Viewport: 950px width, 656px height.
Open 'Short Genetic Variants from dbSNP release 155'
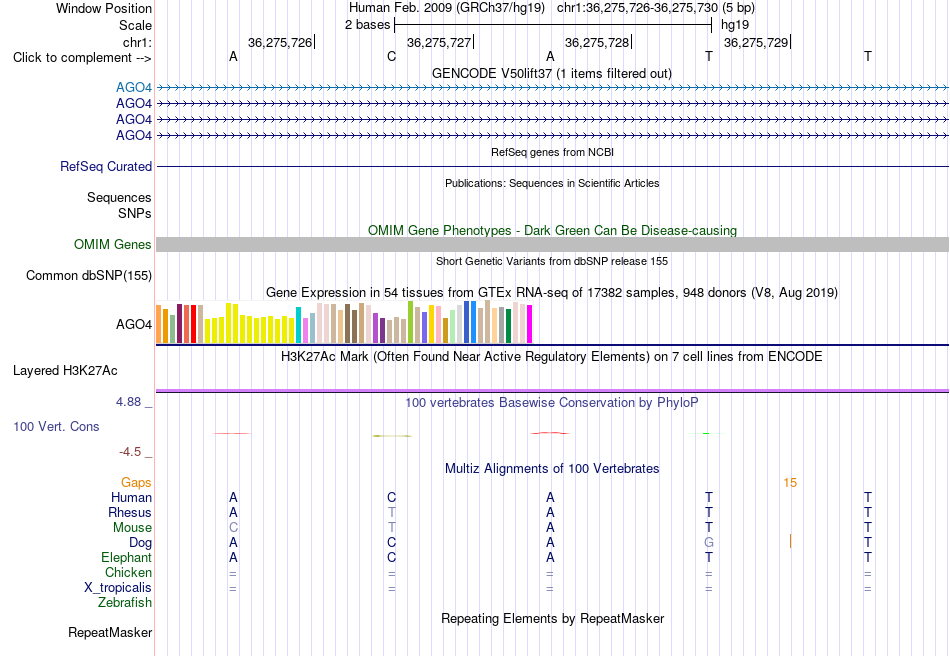(552, 261)
